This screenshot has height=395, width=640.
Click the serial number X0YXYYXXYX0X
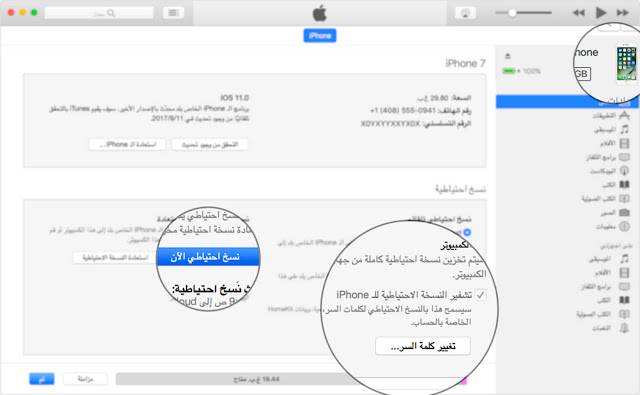click(x=390, y=124)
